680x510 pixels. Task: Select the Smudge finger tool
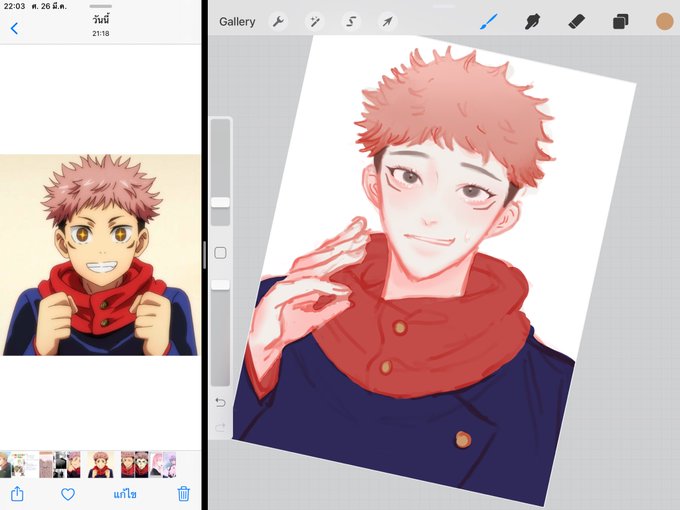point(532,21)
